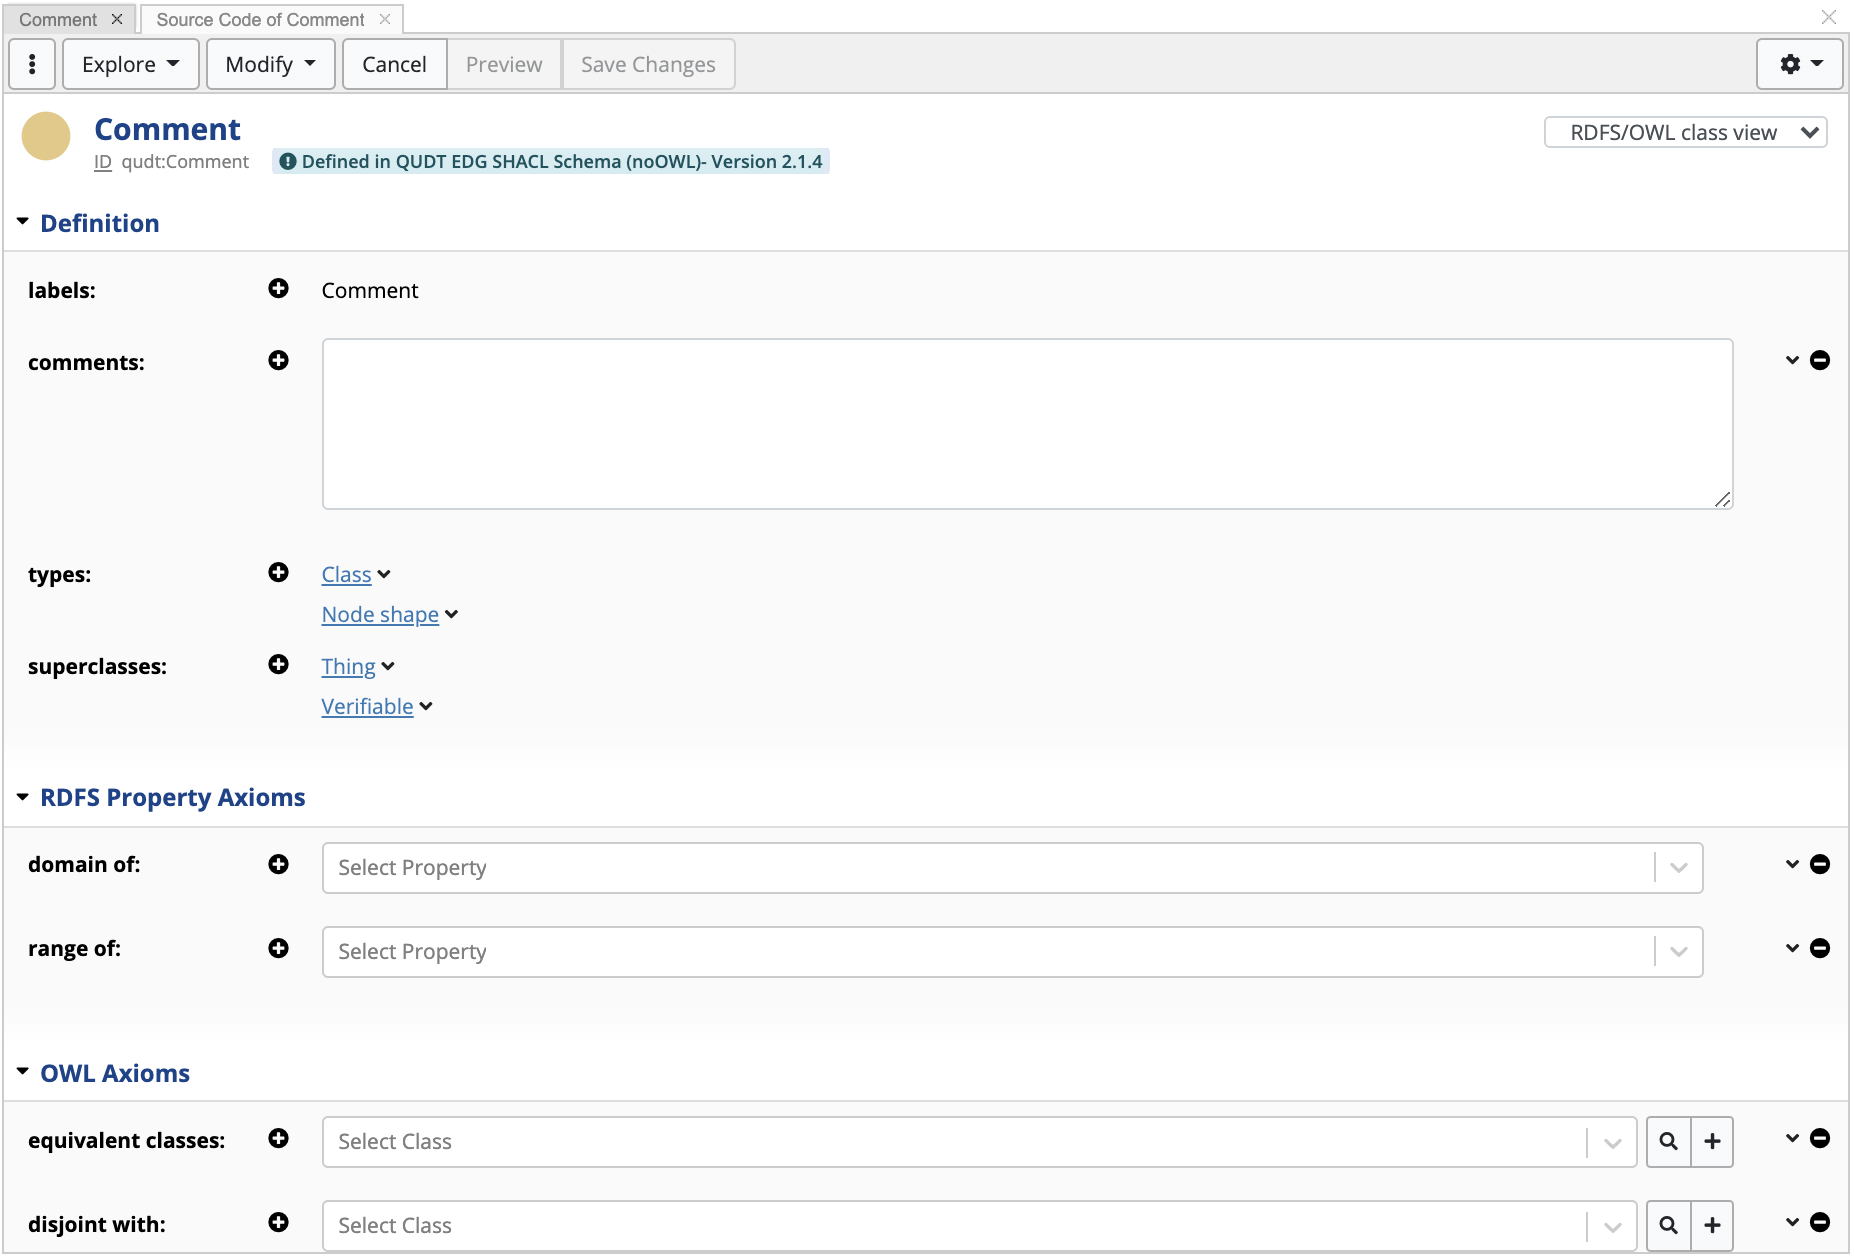Screen dimensions: 1854x1258
Task: Search equivalent classes with magnifier icon
Action: point(1667,1140)
